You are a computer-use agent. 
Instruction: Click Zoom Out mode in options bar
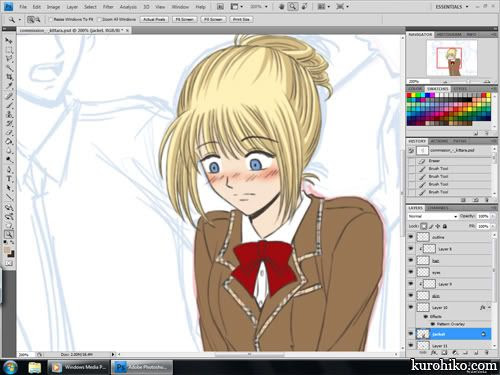coord(37,20)
